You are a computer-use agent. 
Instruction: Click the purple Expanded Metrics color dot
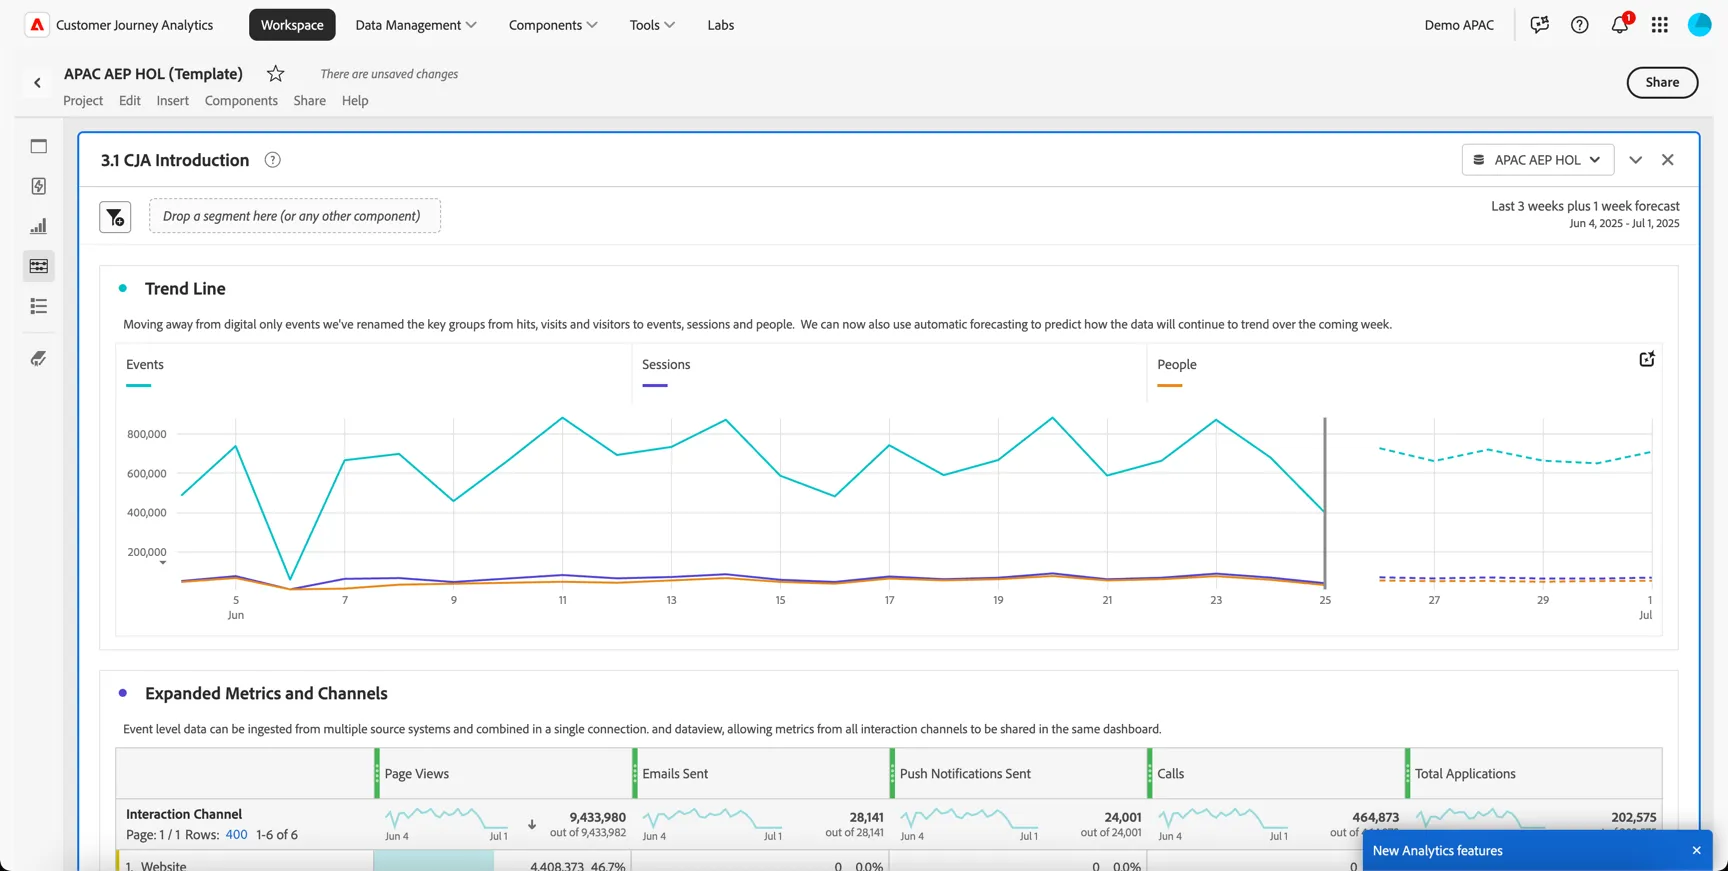click(123, 693)
